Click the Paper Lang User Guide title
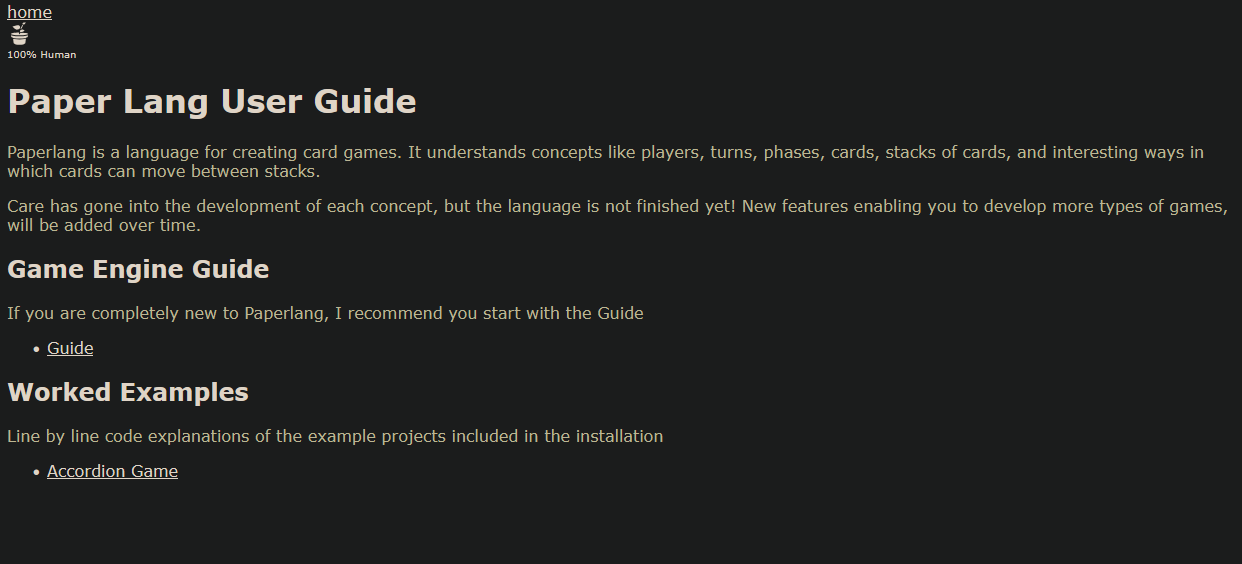Viewport: 1242px width, 564px height. [211, 102]
